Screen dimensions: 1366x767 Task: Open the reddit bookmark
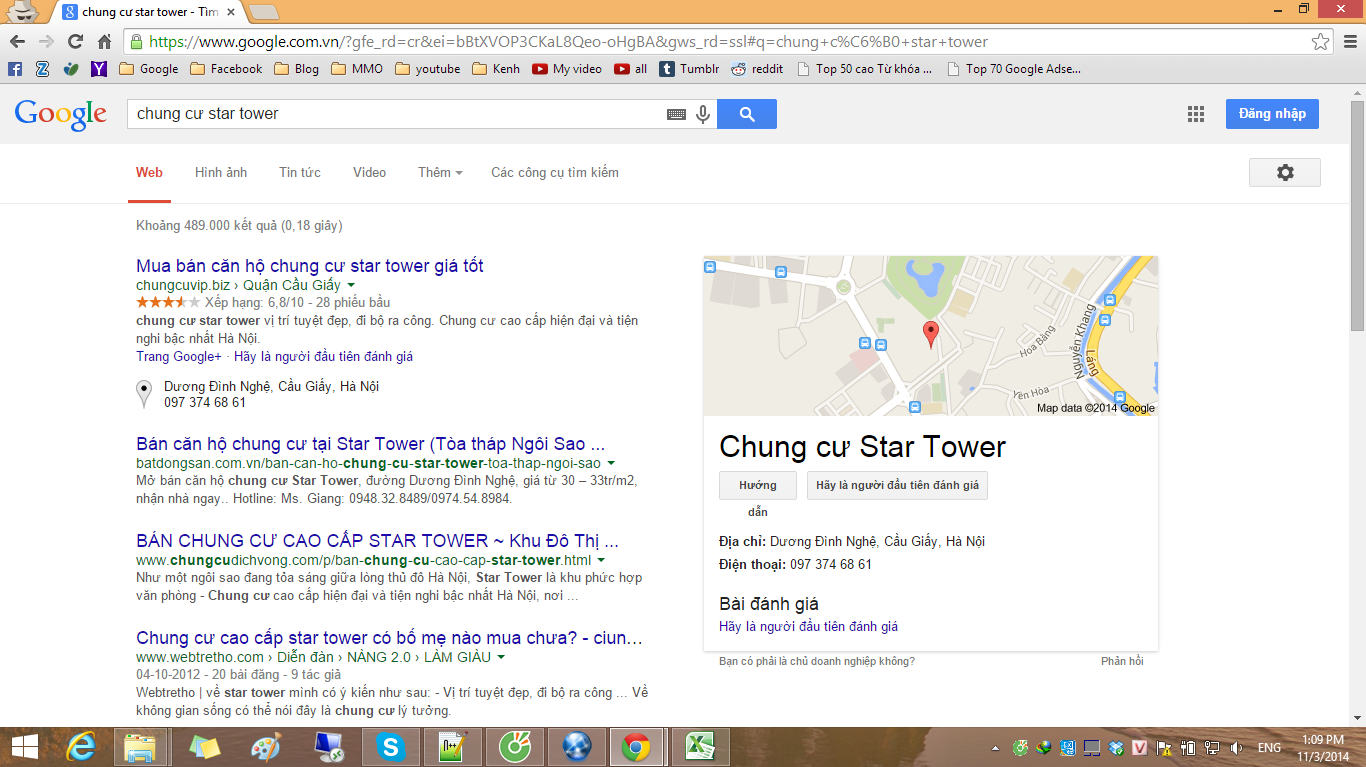click(x=758, y=69)
